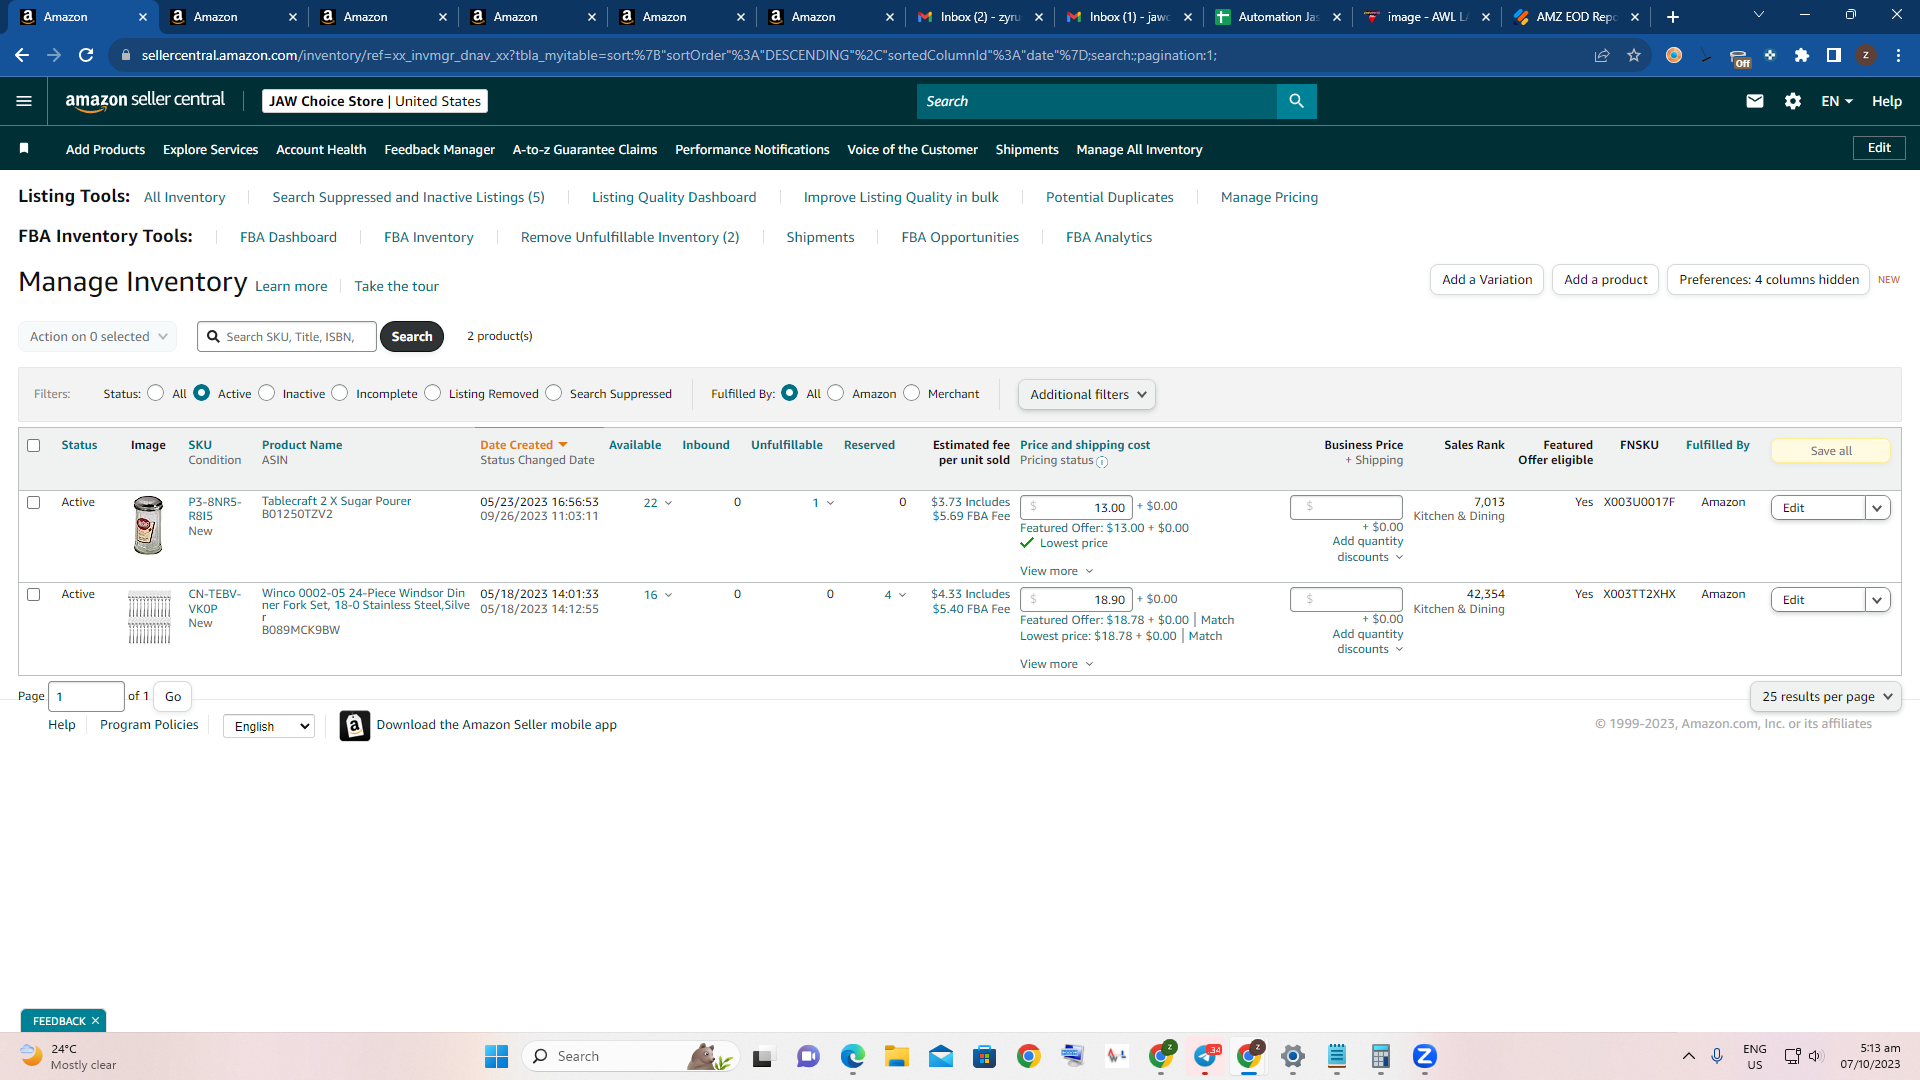The width and height of the screenshot is (1920, 1080).
Task: Filter by Fulfilled By Amazon
Action: [836, 393]
